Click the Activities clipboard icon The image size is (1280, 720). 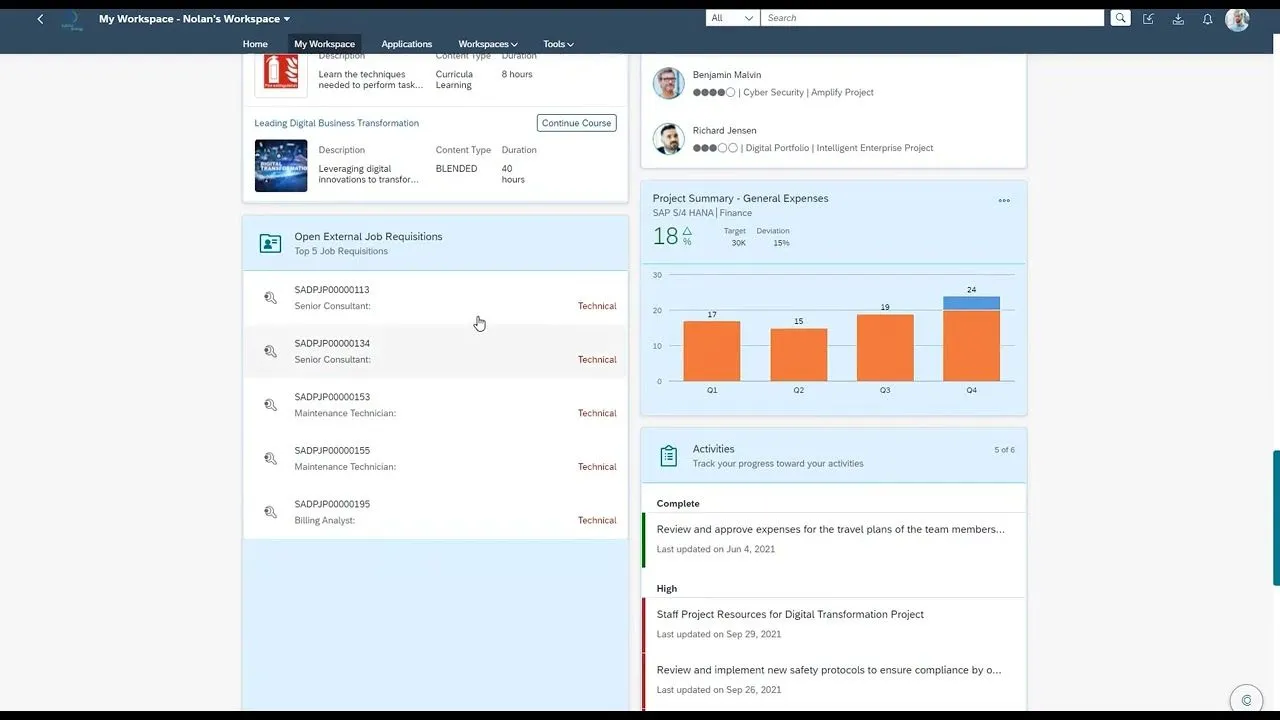click(669, 456)
